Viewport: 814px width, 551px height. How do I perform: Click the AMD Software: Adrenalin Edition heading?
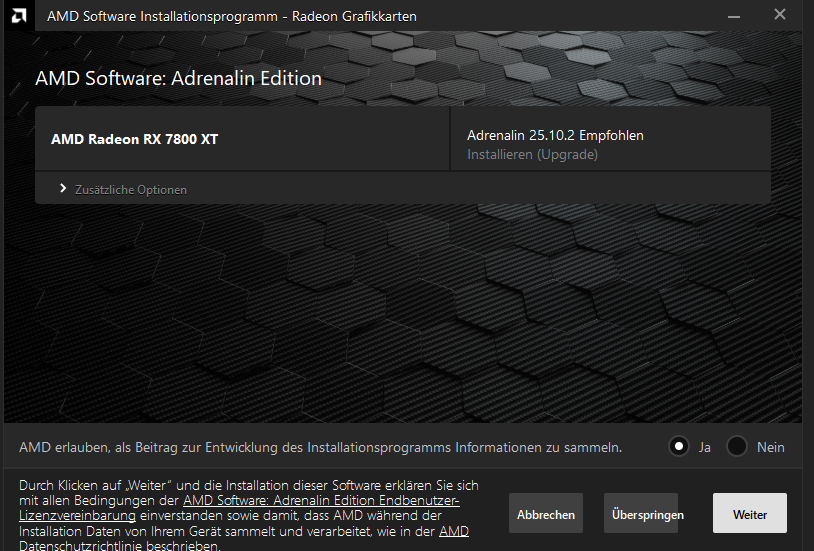tap(179, 78)
